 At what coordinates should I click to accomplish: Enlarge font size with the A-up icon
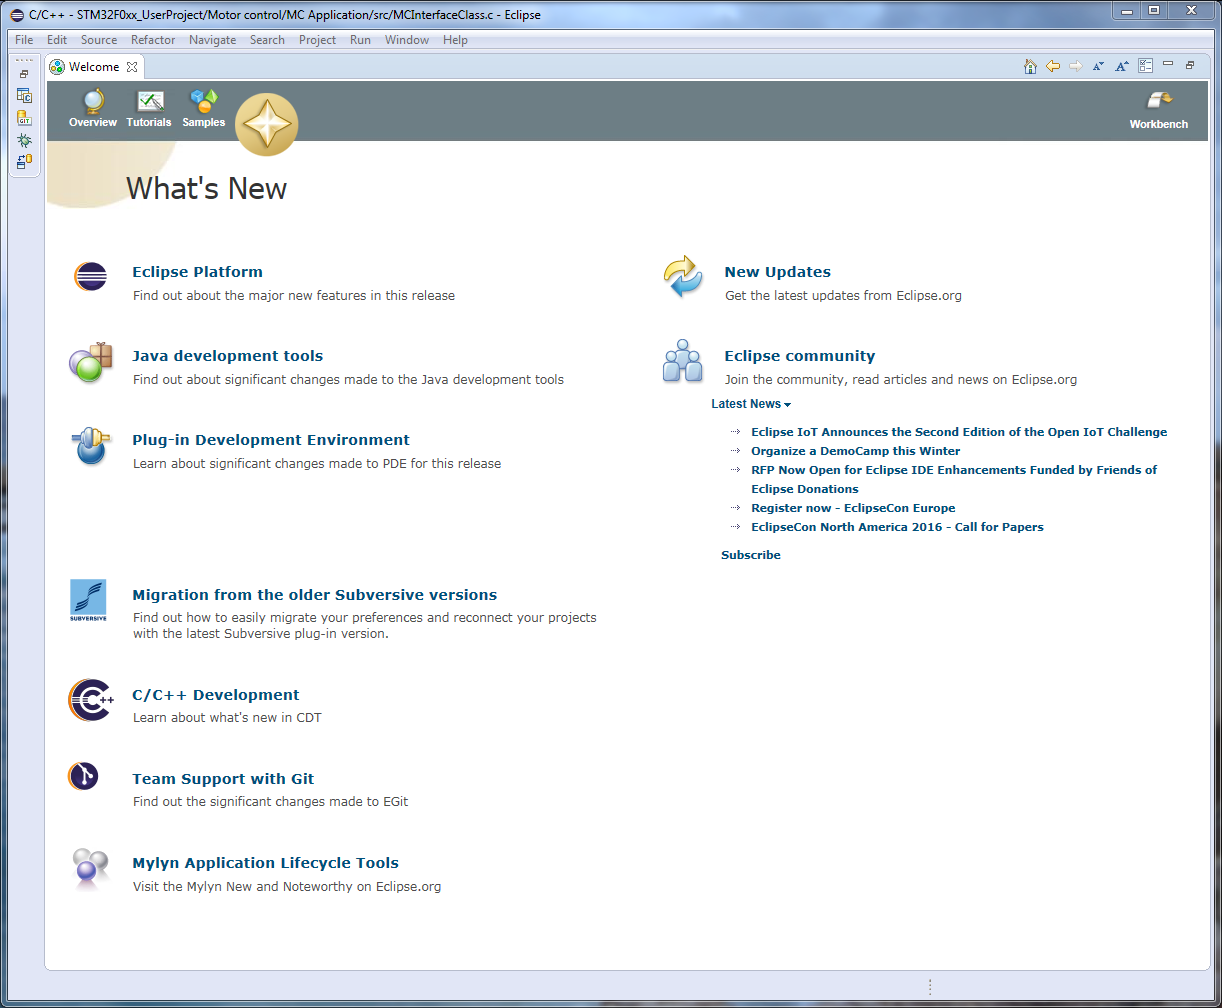pyautogui.click(x=1122, y=66)
